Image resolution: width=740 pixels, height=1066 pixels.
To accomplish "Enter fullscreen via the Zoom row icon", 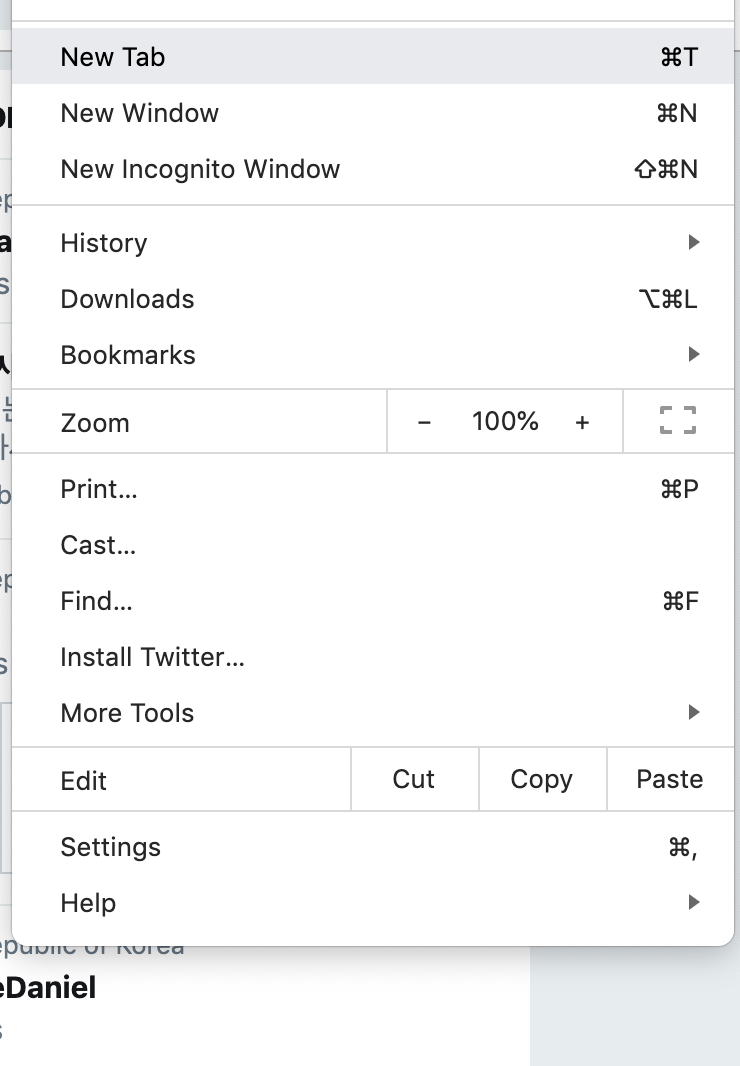I will 678,420.
